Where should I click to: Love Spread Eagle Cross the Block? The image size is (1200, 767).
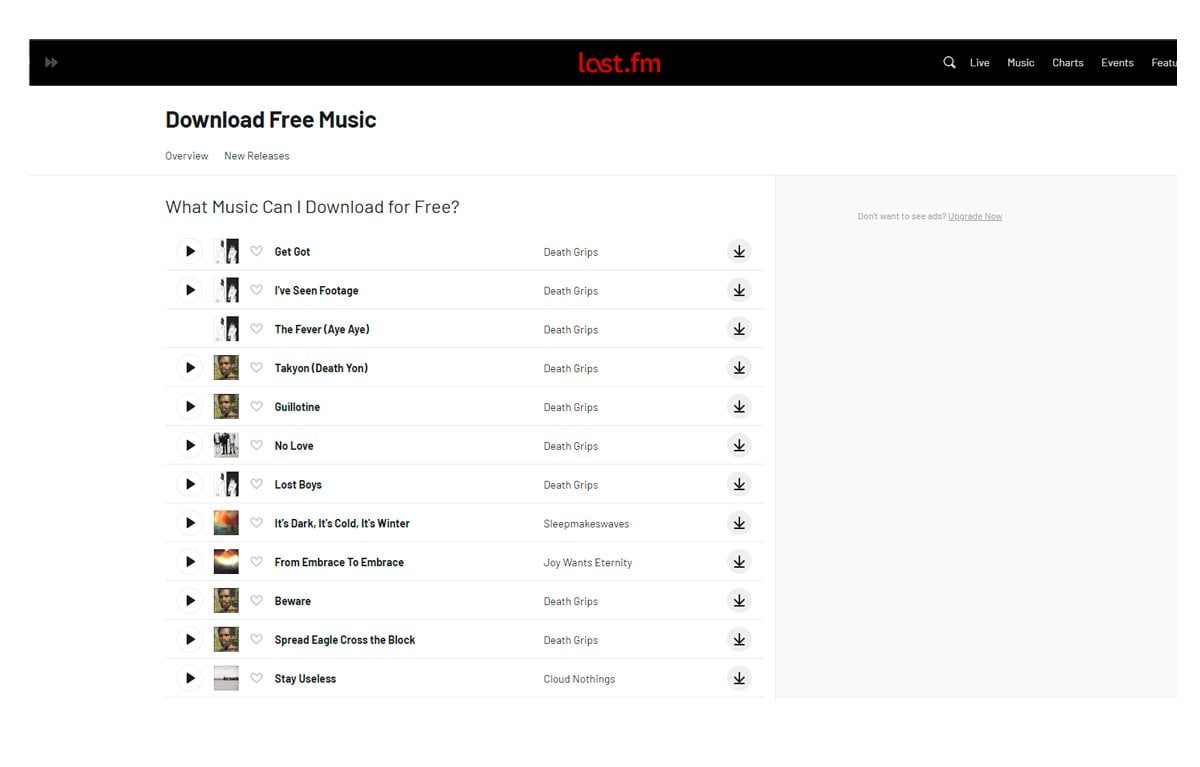pyautogui.click(x=256, y=640)
